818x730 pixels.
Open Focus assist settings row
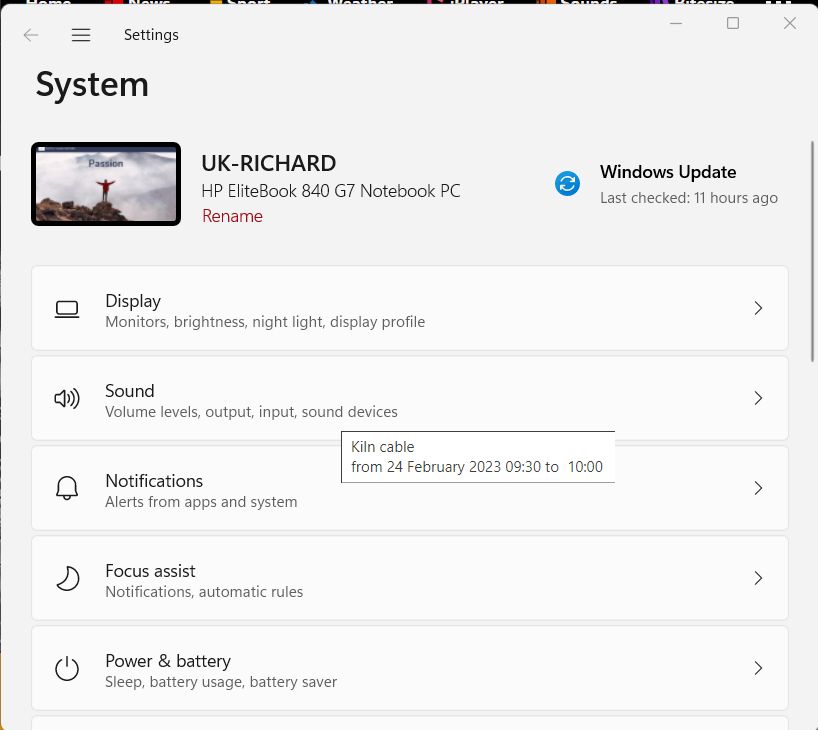click(x=410, y=578)
